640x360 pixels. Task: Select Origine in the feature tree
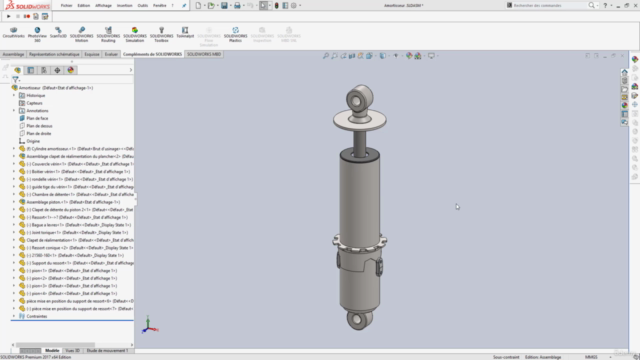33,141
